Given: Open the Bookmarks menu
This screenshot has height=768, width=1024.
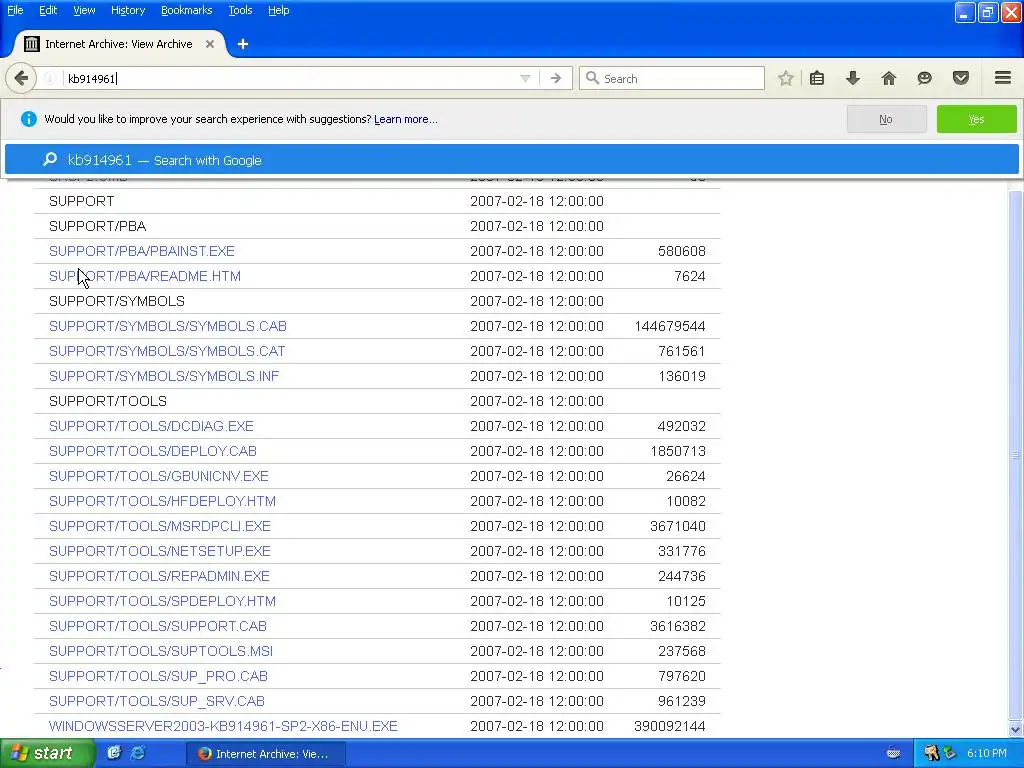Looking at the screenshot, I should (186, 10).
